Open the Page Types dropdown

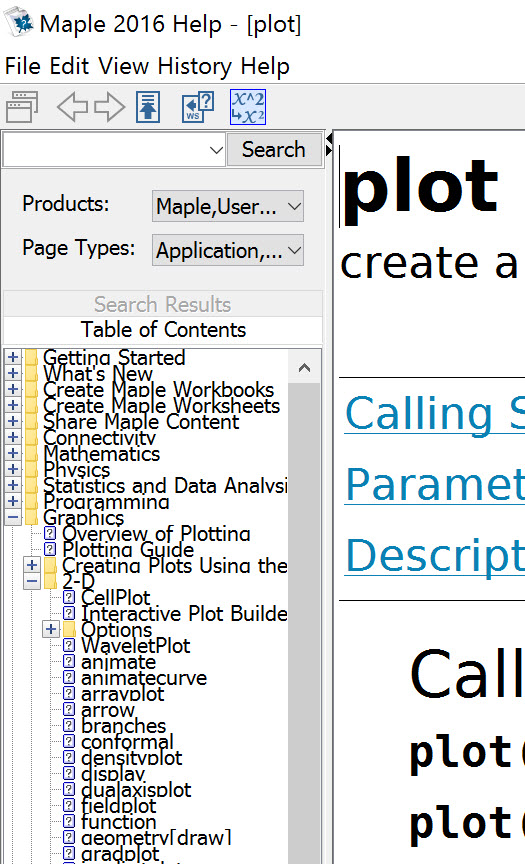pos(228,251)
